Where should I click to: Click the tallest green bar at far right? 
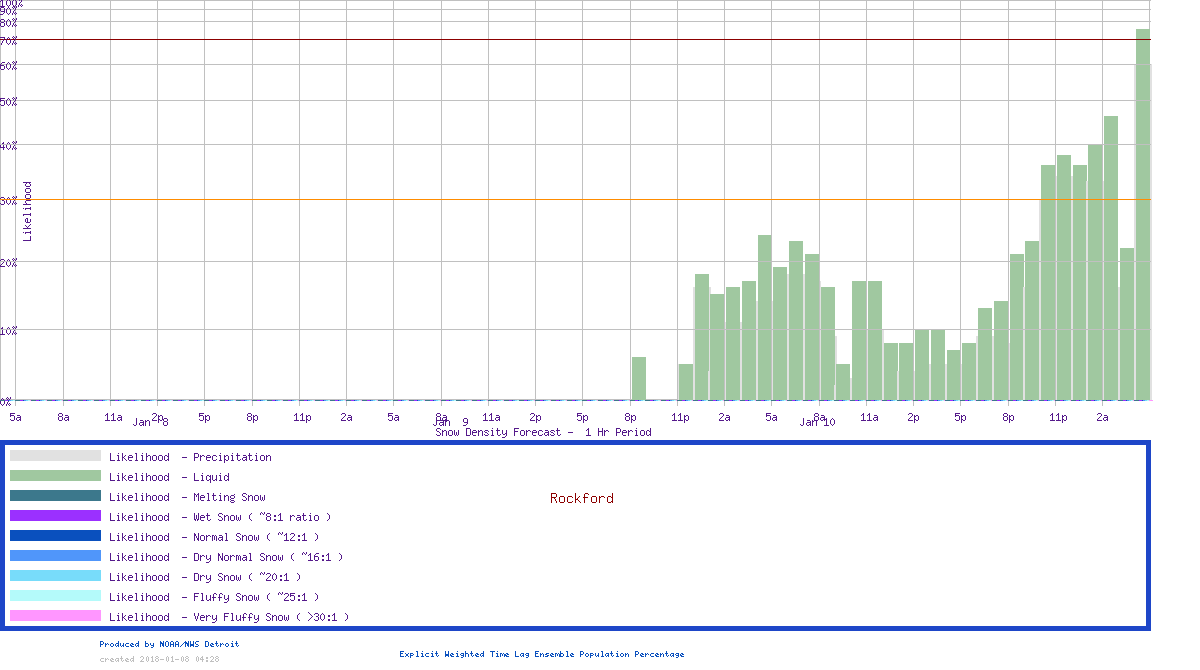tap(1142, 215)
